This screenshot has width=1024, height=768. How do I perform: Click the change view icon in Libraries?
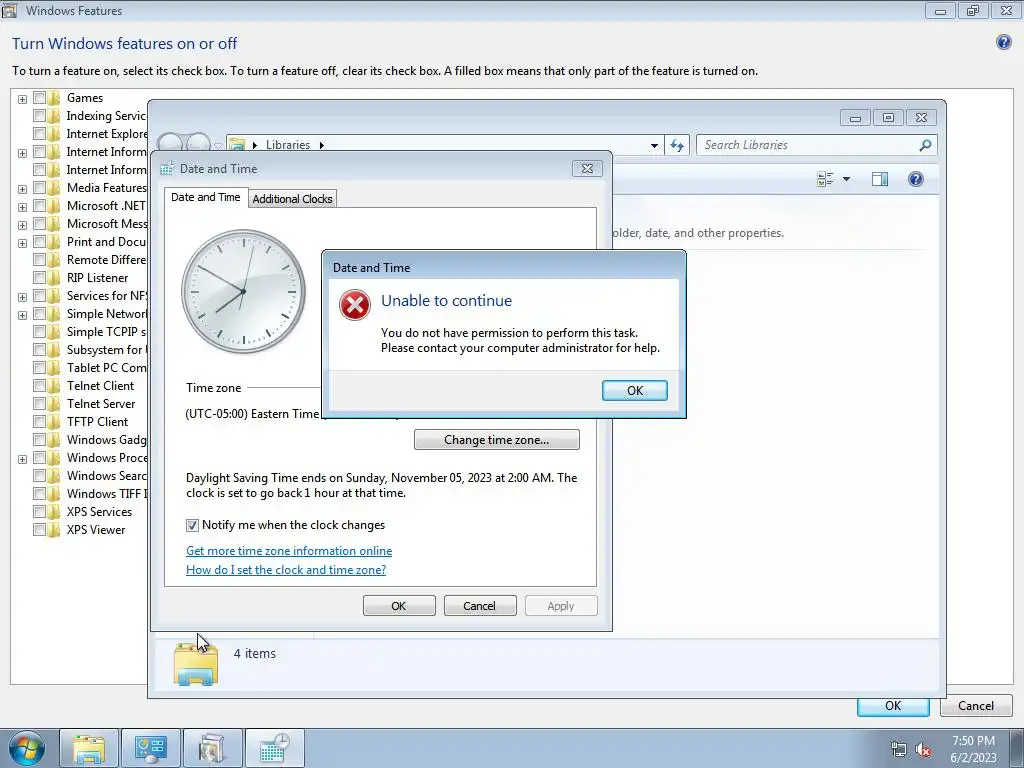tap(825, 179)
